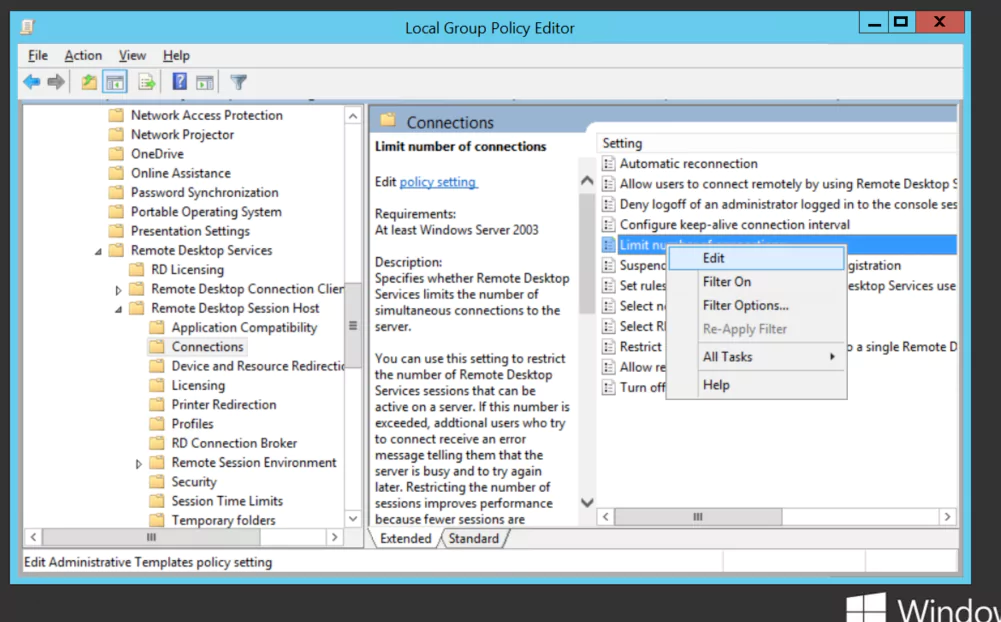Select the Application Compatibility folder
The height and width of the screenshot is (622, 1001).
click(245, 328)
